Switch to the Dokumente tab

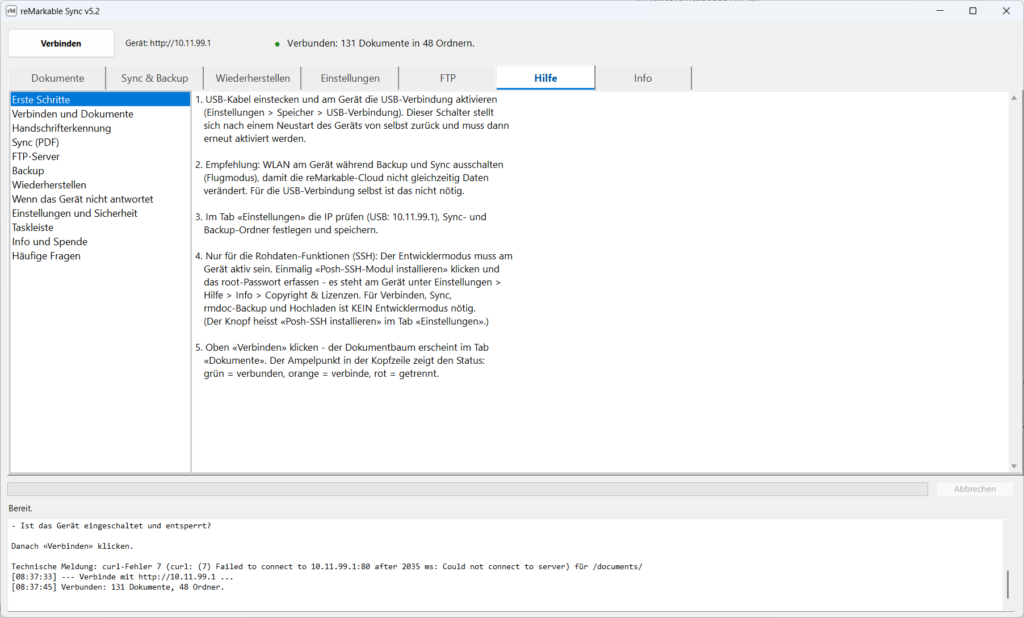coord(57,78)
